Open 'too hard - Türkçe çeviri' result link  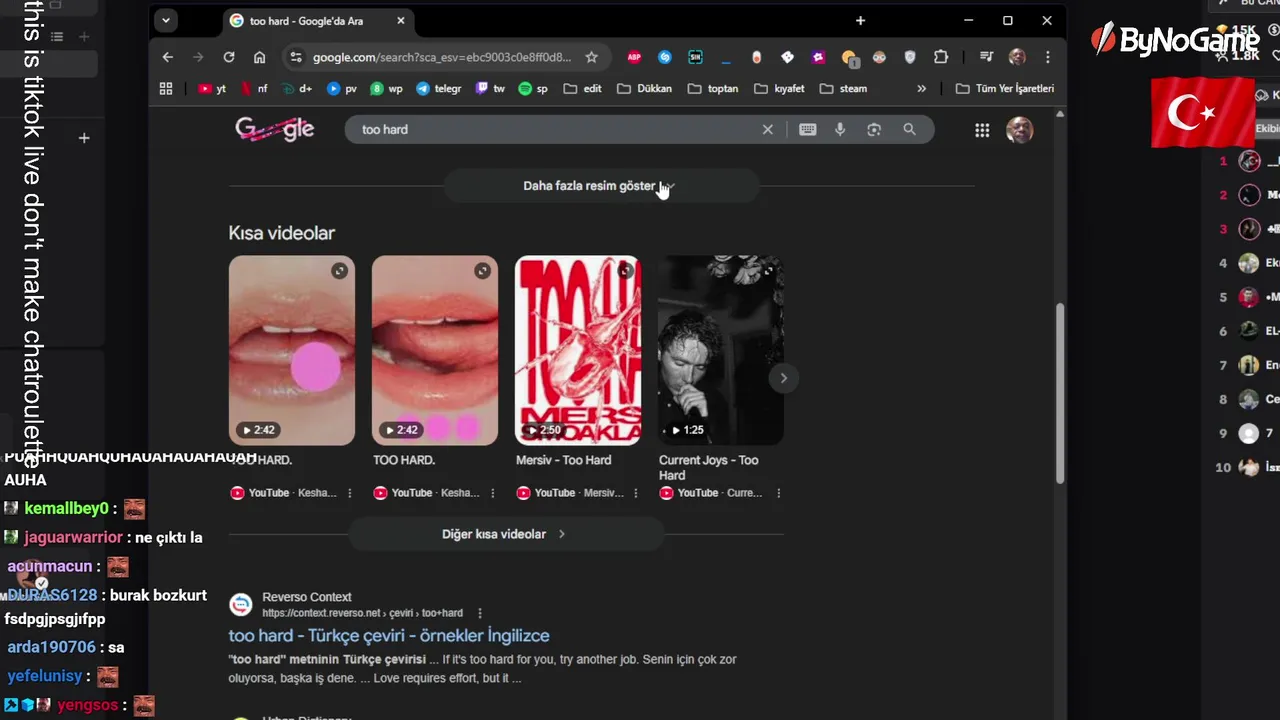pos(389,636)
